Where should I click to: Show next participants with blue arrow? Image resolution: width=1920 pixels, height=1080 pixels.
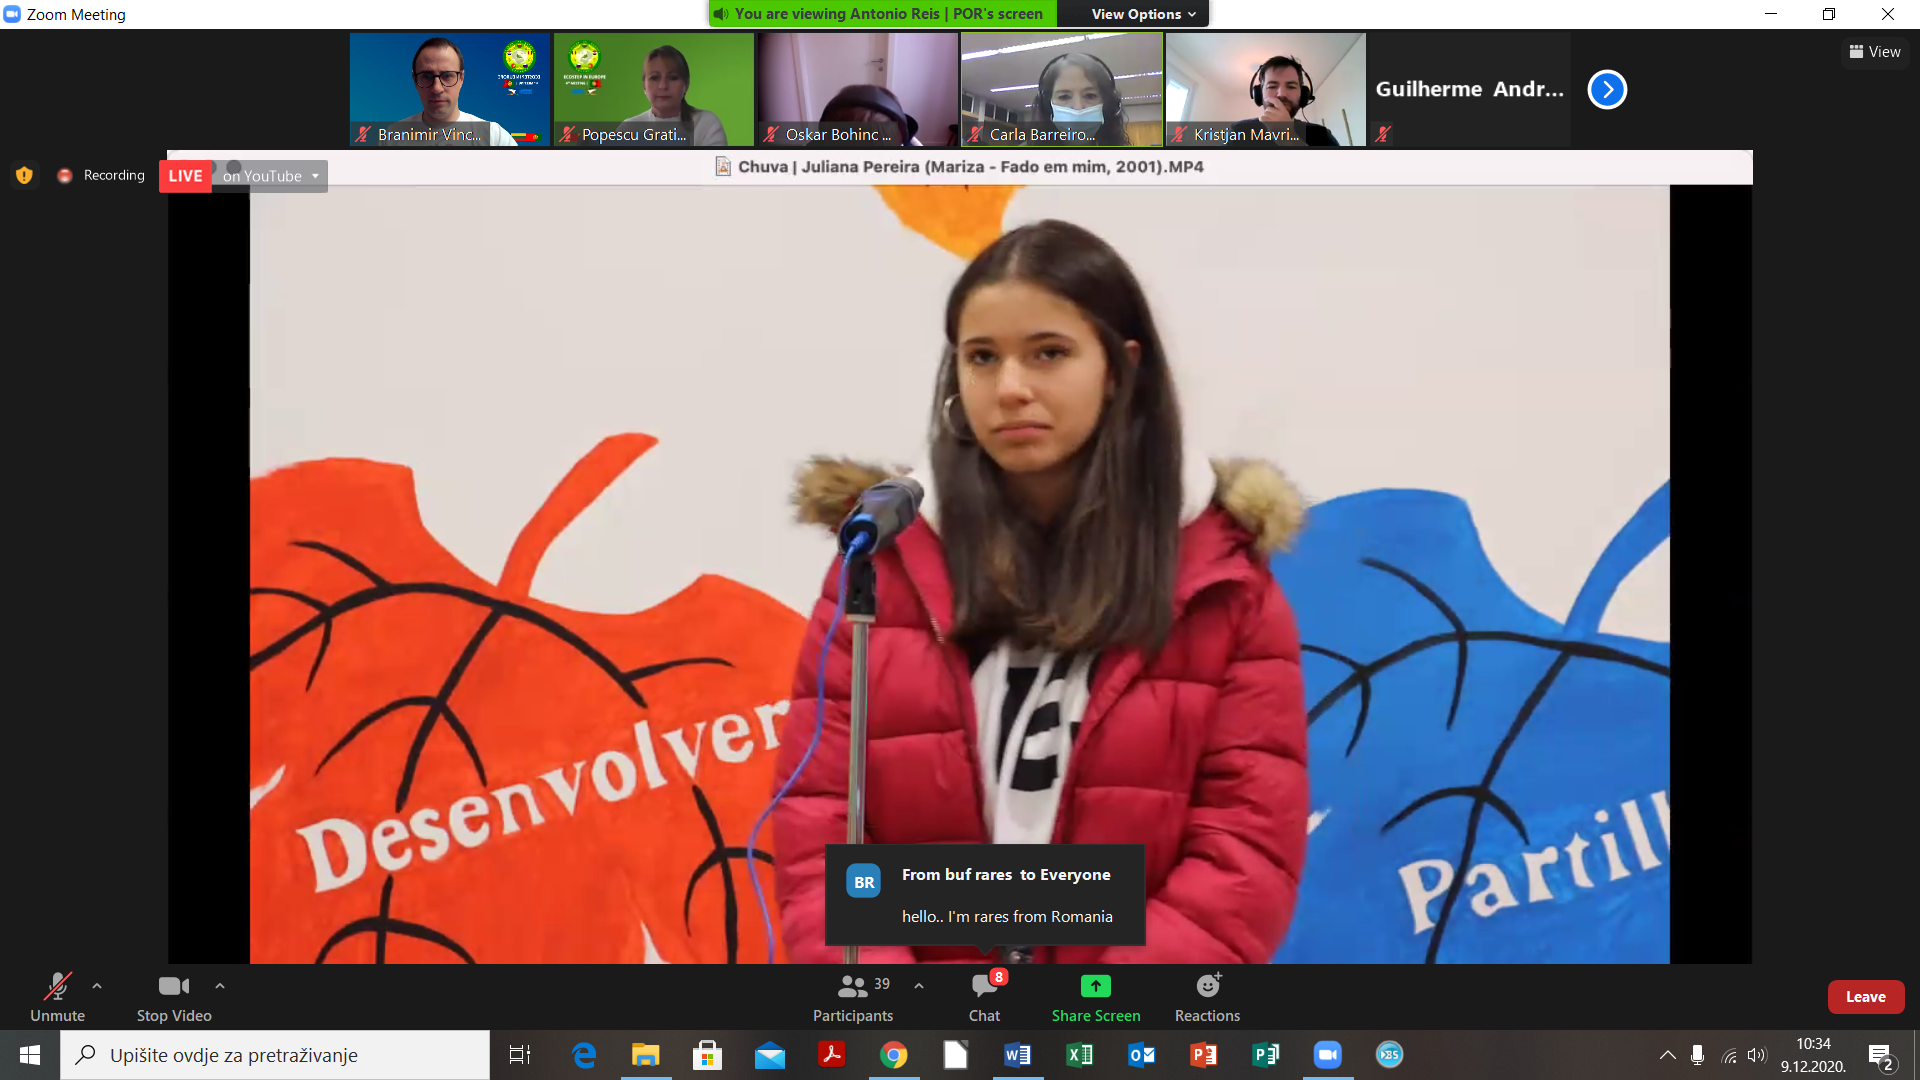tap(1607, 90)
